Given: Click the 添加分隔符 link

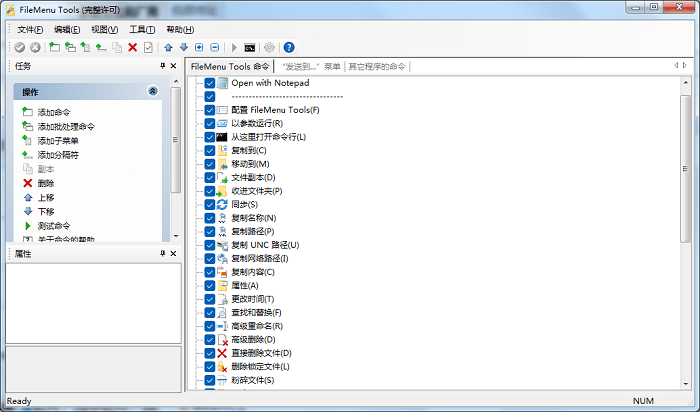Looking at the screenshot, I should pos(58,155).
